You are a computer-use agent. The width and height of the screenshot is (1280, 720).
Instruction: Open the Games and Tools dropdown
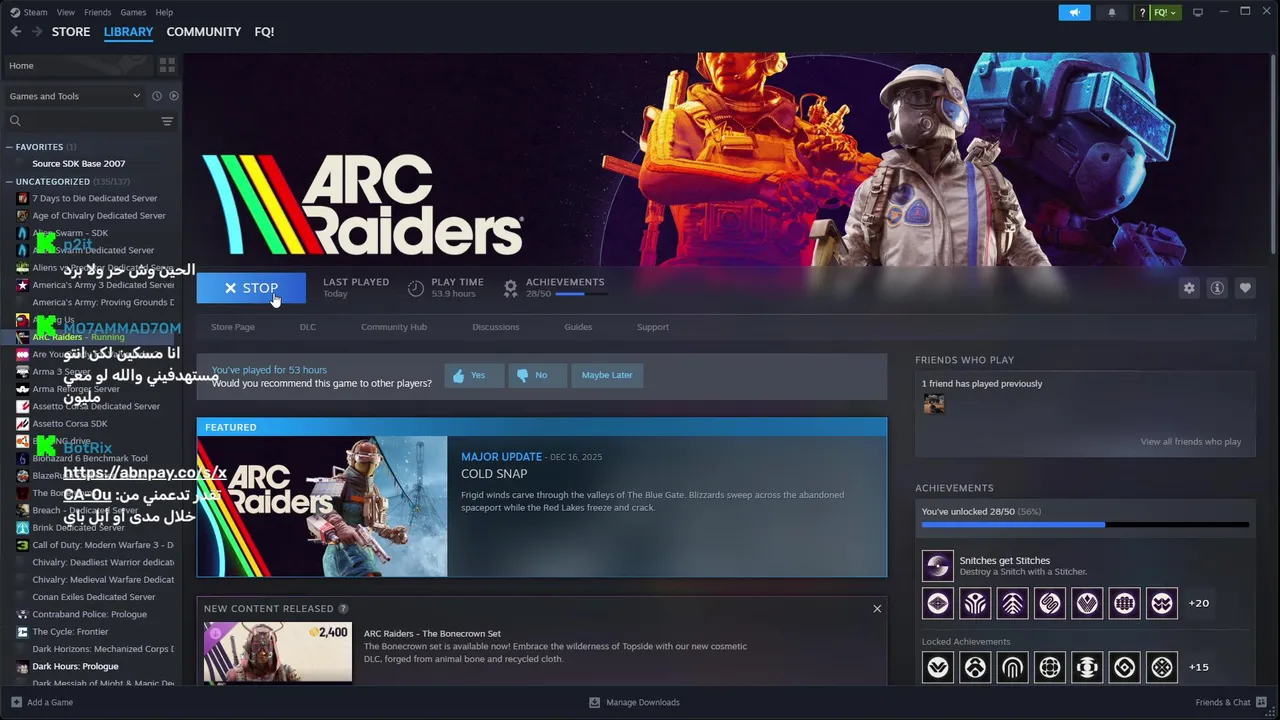pyautogui.click(x=75, y=96)
